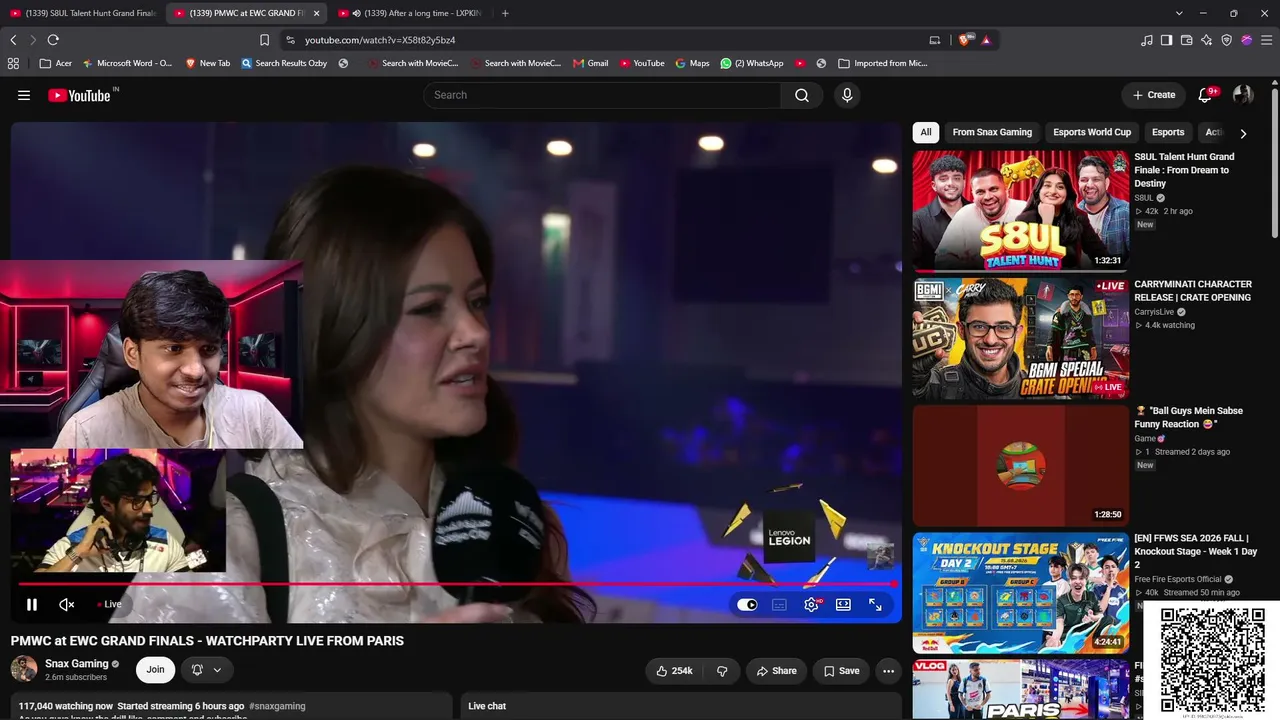This screenshot has width=1280, height=720.
Task: Open Brave Shields lion icon
Action: [x=964, y=40]
